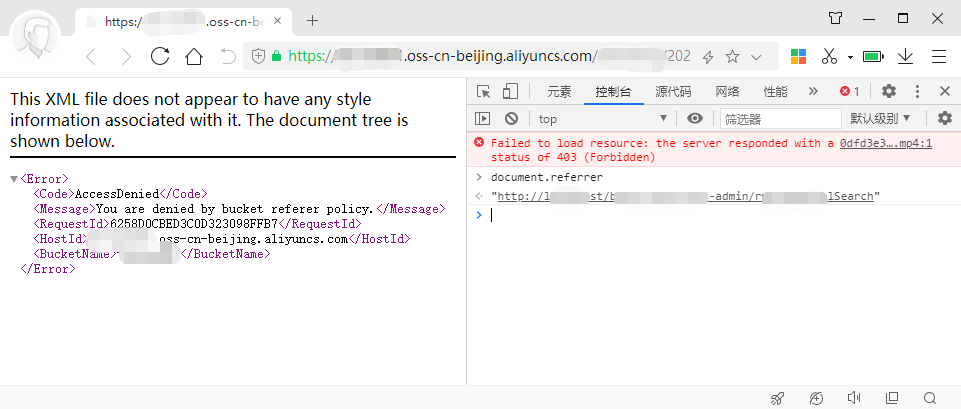Expand address bar dropdown chevron

[x=756, y=57]
